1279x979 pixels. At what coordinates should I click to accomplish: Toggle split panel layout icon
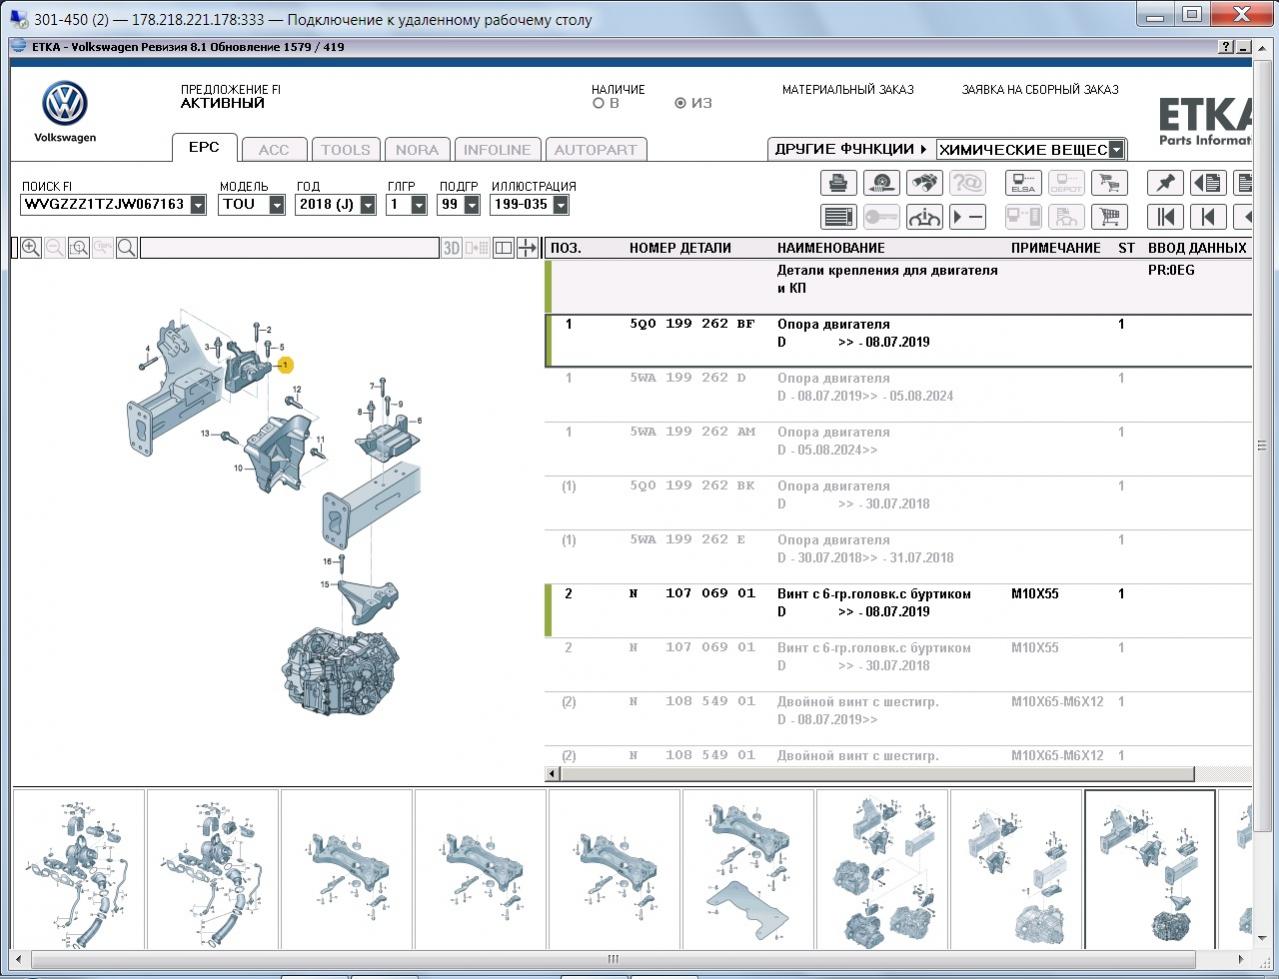(x=504, y=248)
